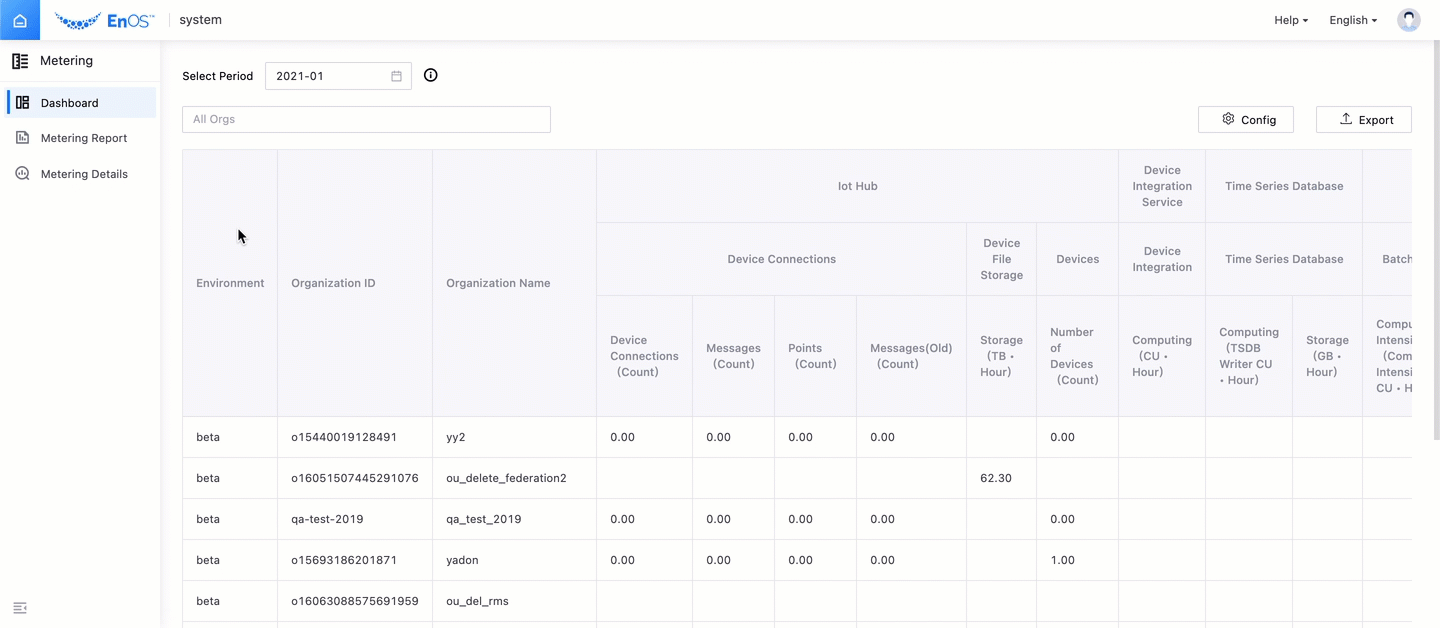1440x628 pixels.
Task: Click the info icon beside period selector
Action: [x=431, y=75]
